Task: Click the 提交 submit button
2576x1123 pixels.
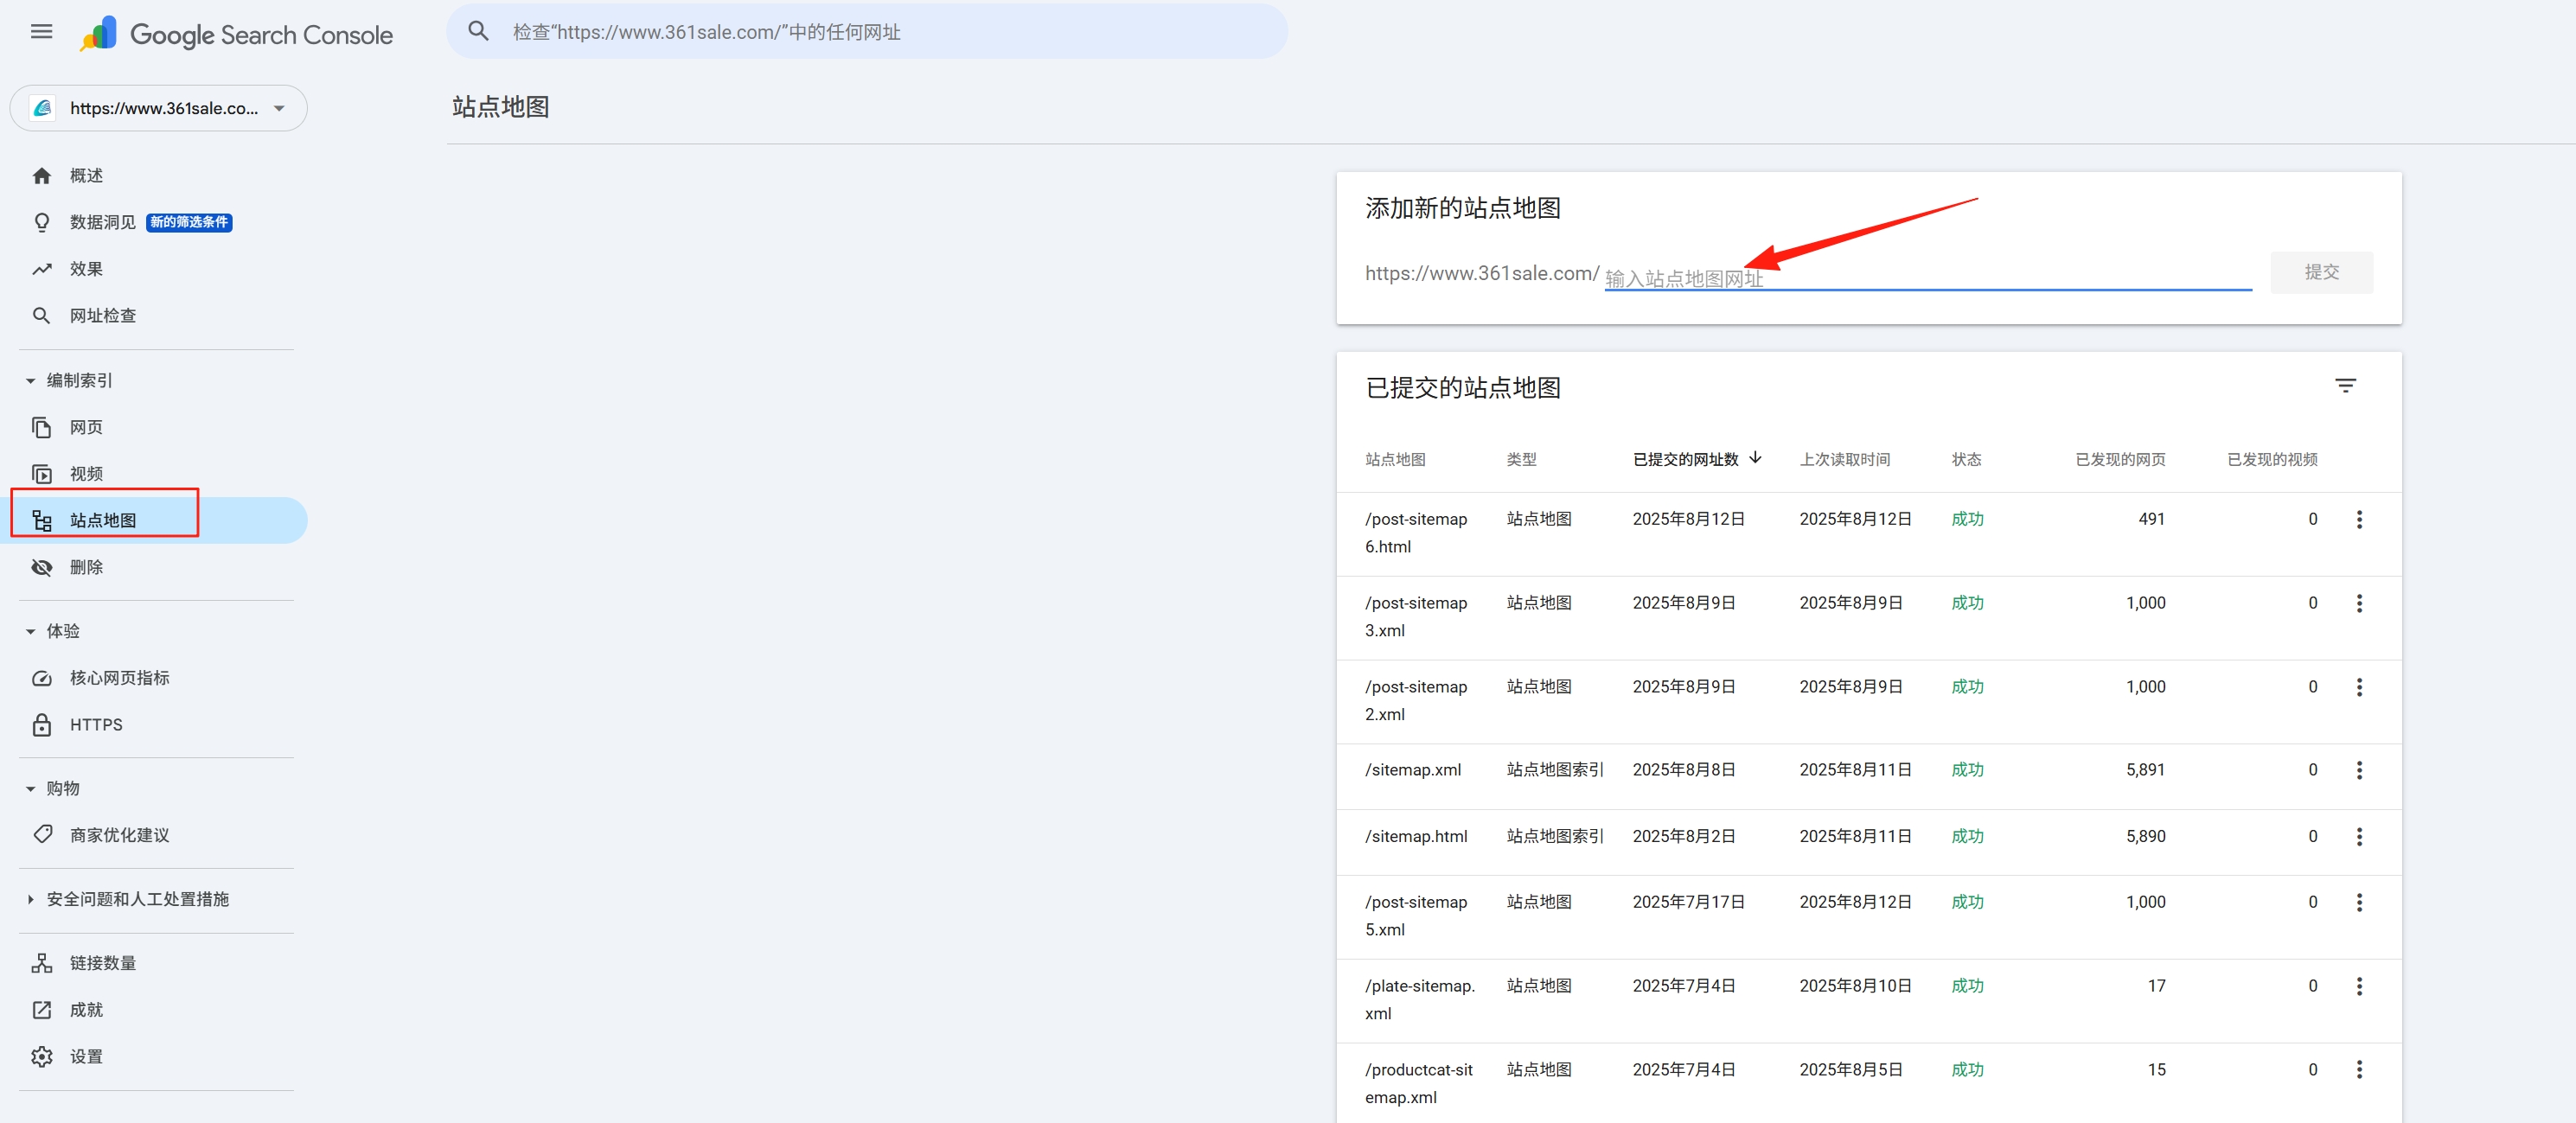Action: click(2320, 272)
